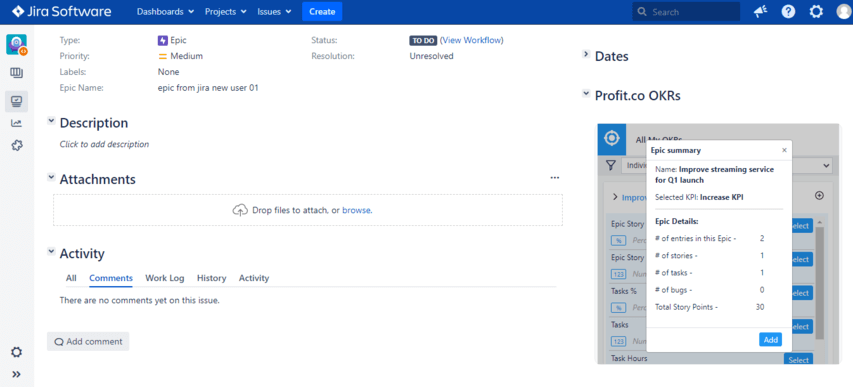Click the browse link for attachments
This screenshot has width=853, height=387.
[357, 210]
